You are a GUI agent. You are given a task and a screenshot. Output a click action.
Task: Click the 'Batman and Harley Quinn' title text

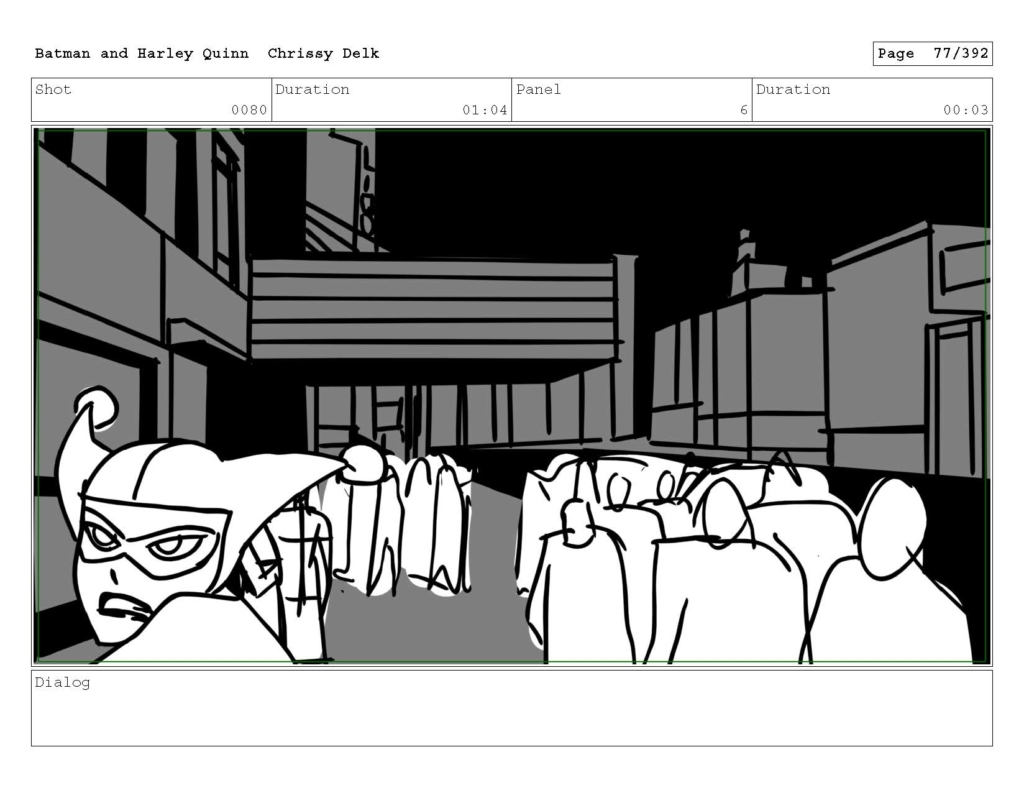pos(142,54)
